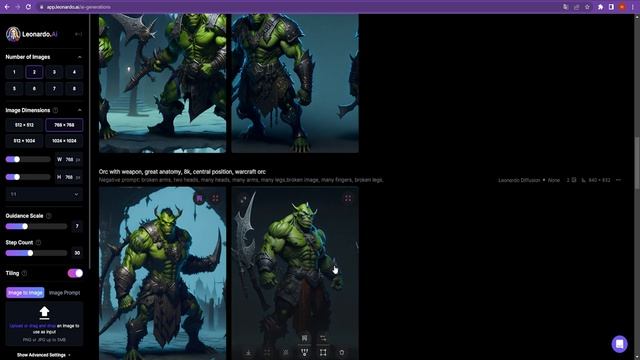This screenshot has width=640, height=360.
Task: Bookmark this page with the star icon
Action: coord(587,7)
